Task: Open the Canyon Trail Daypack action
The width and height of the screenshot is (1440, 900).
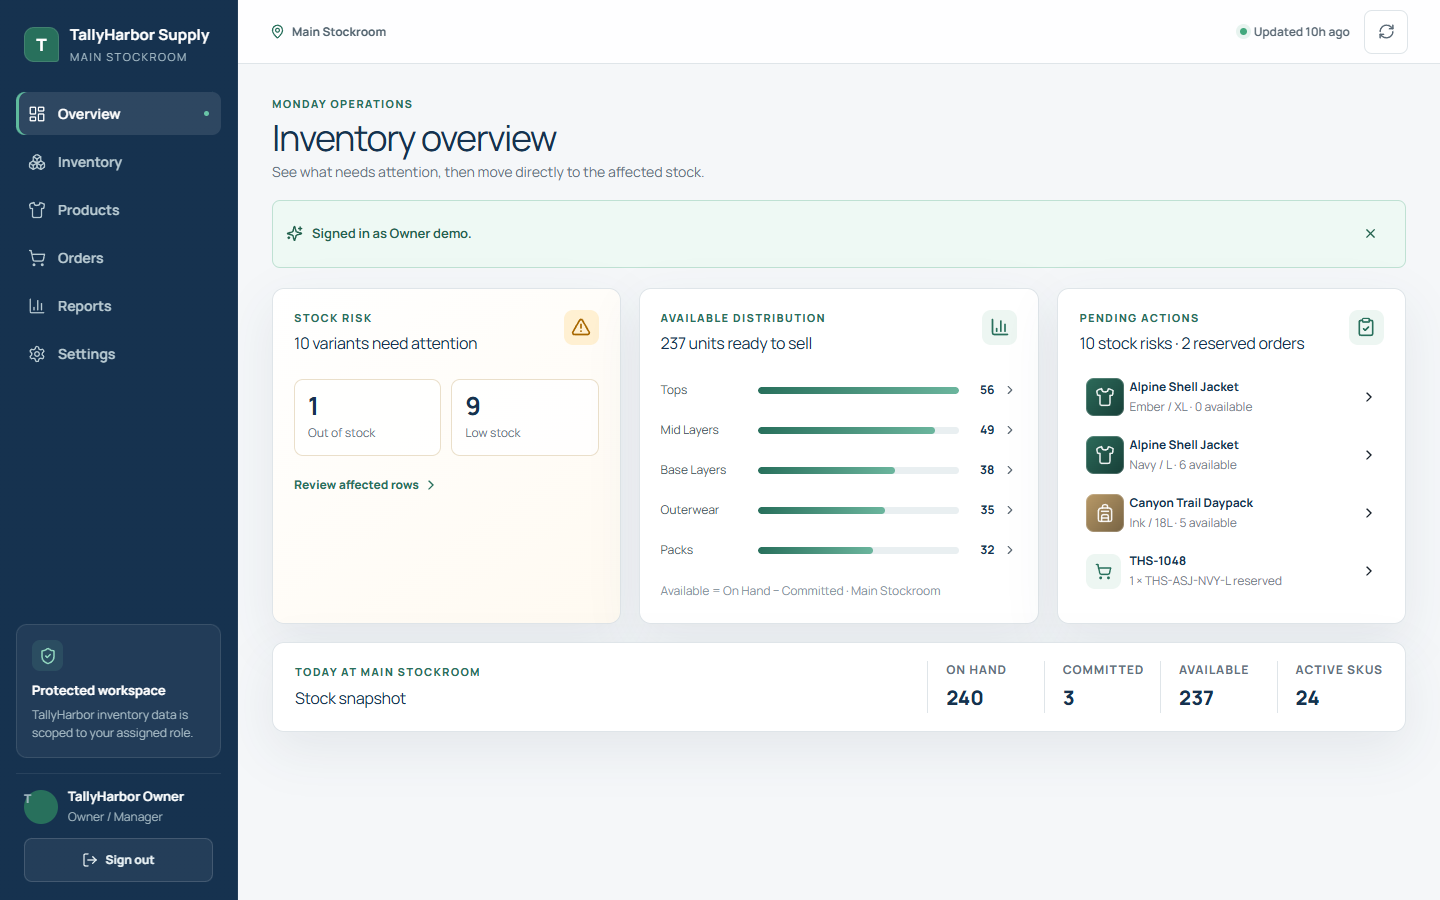Action: 1231,513
